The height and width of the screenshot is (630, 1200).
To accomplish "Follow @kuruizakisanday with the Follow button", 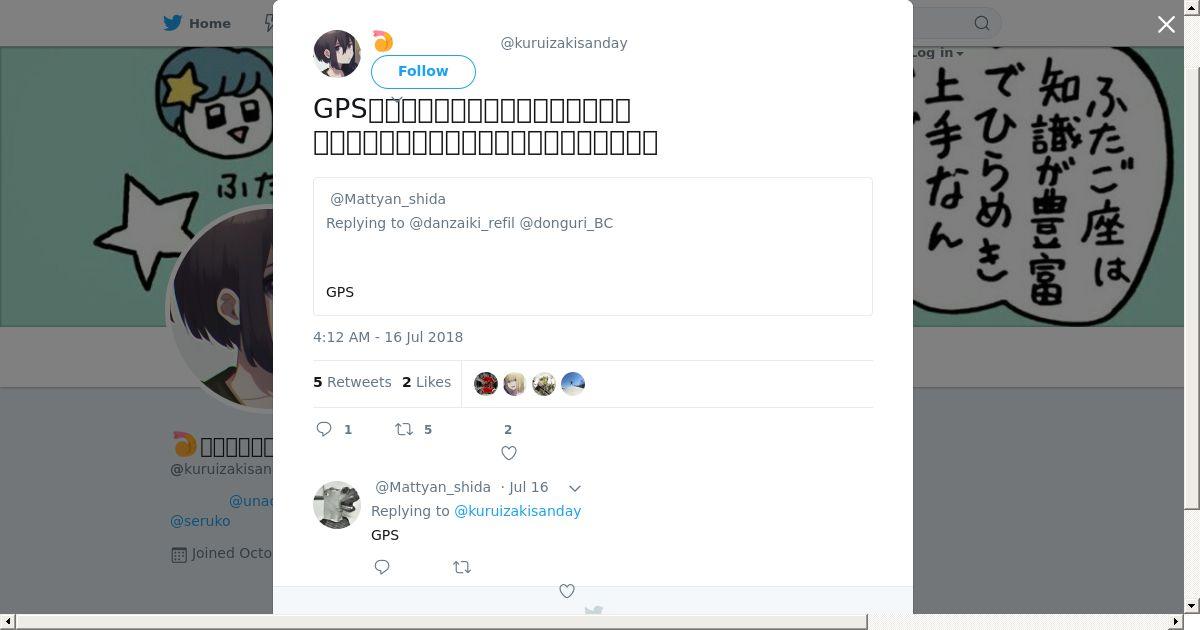I will pyautogui.click(x=423, y=71).
